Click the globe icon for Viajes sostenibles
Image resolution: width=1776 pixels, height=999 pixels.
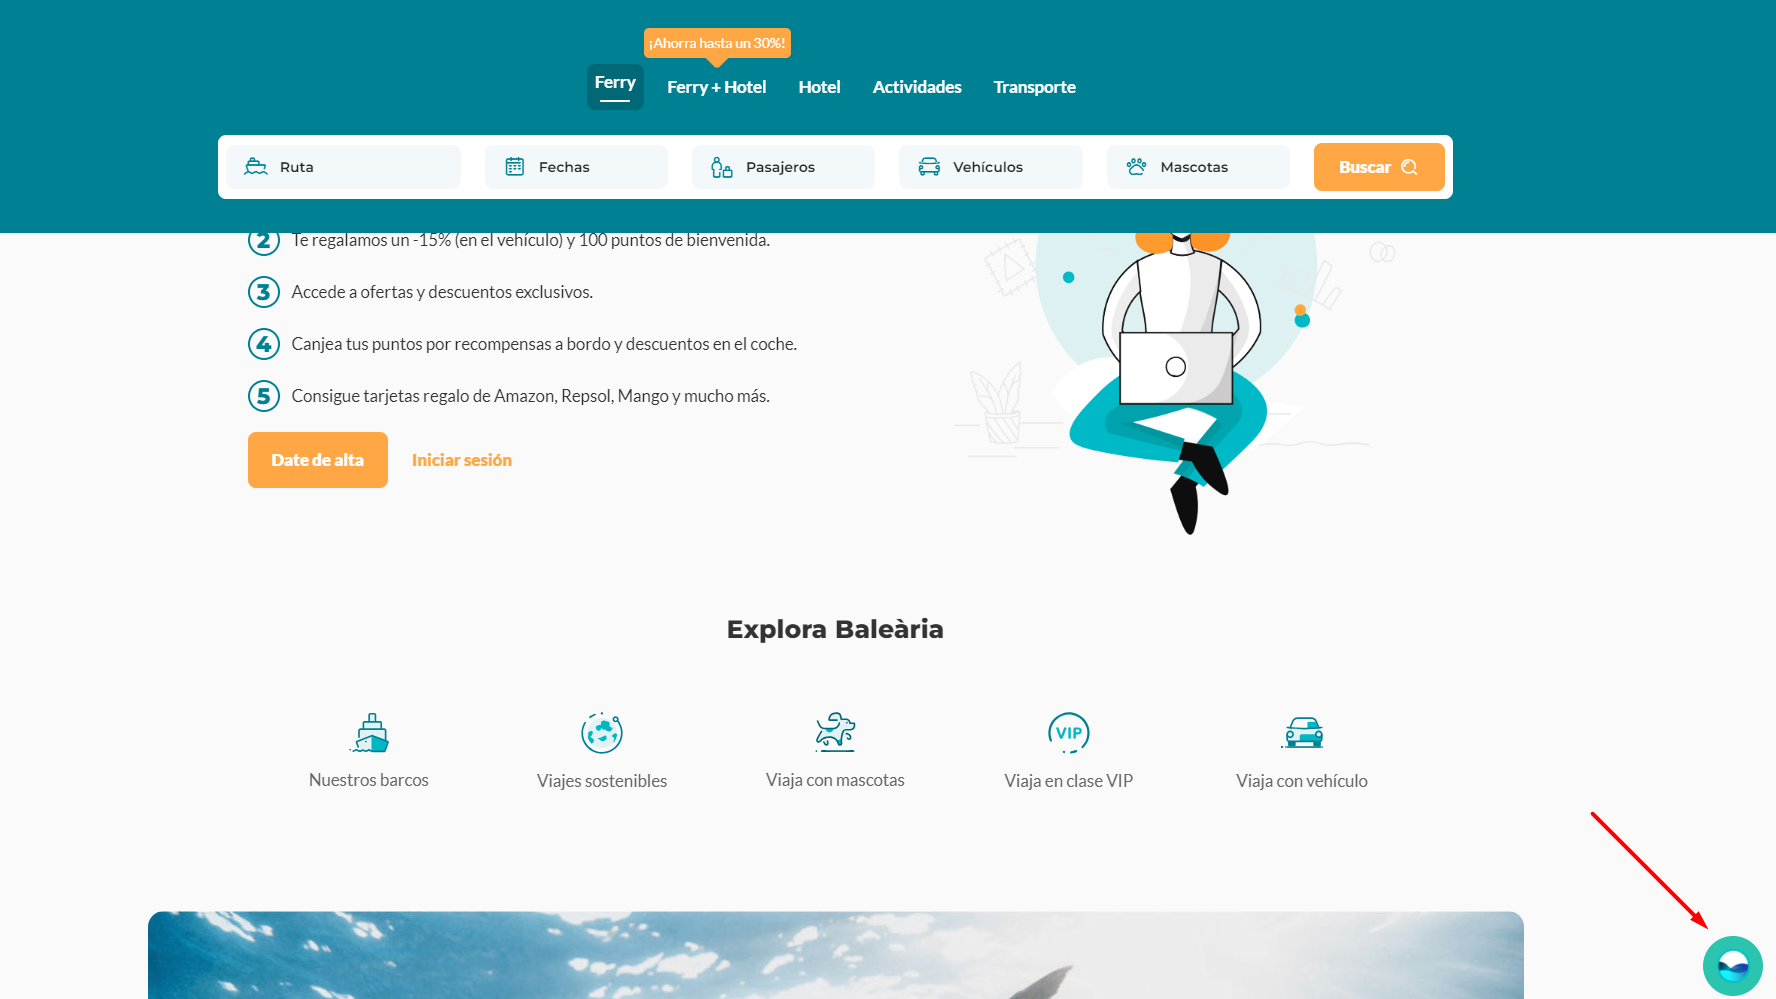(x=602, y=733)
